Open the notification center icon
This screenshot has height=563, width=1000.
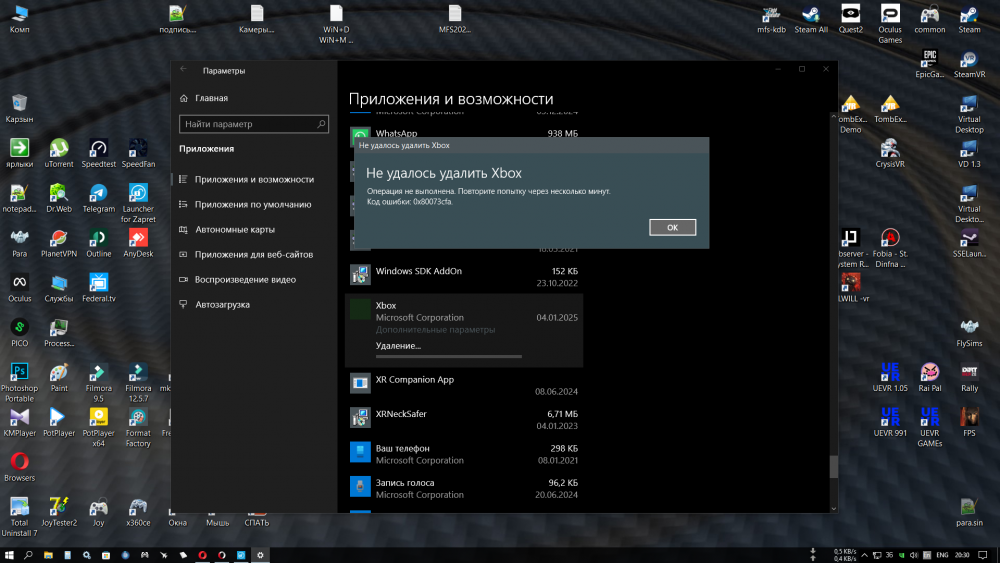click(x=983, y=555)
